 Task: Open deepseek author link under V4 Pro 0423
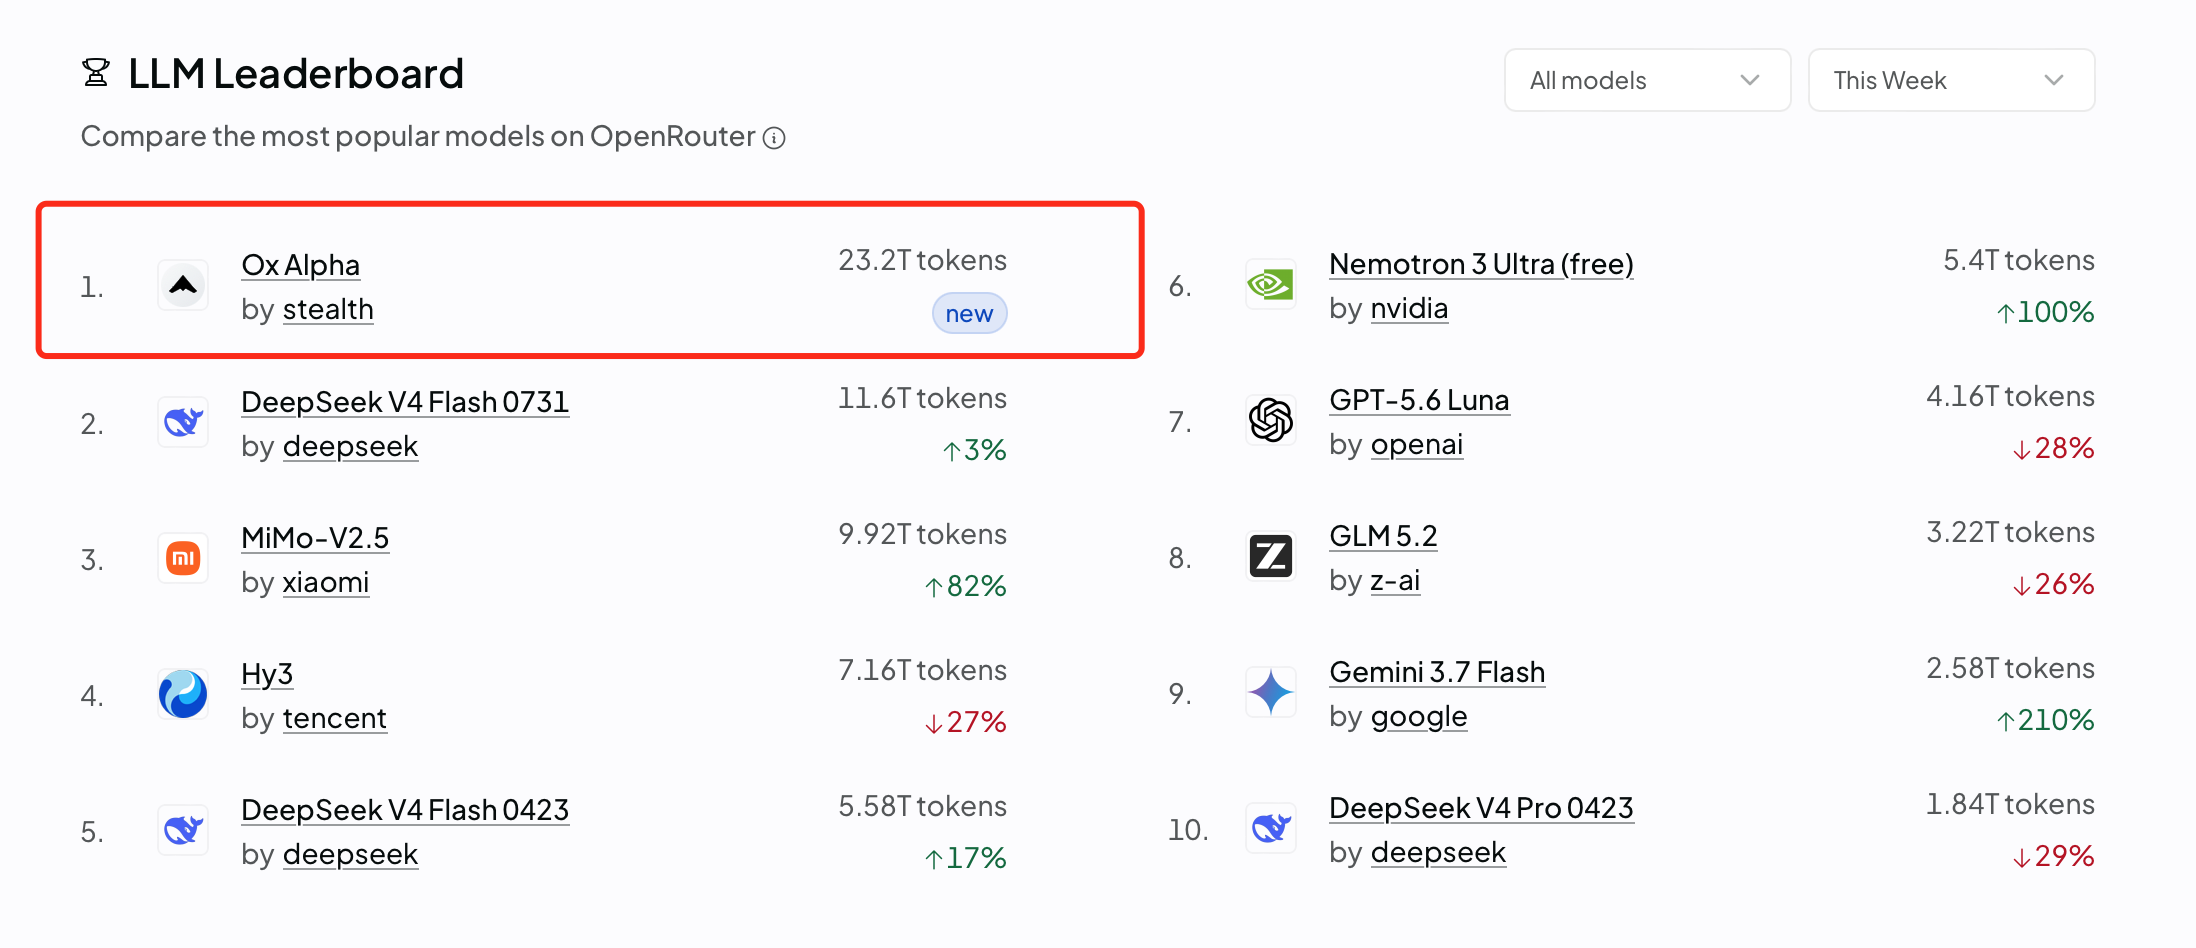pos(1438,852)
